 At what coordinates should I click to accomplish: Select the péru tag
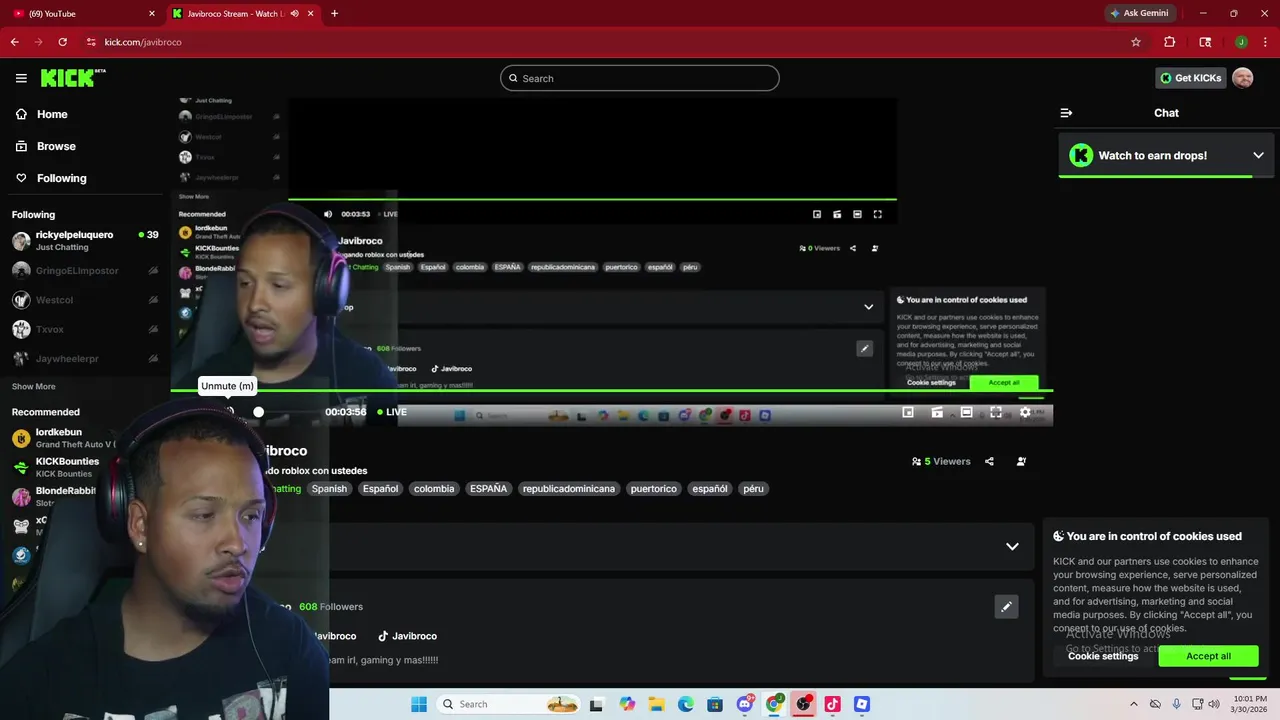point(753,489)
